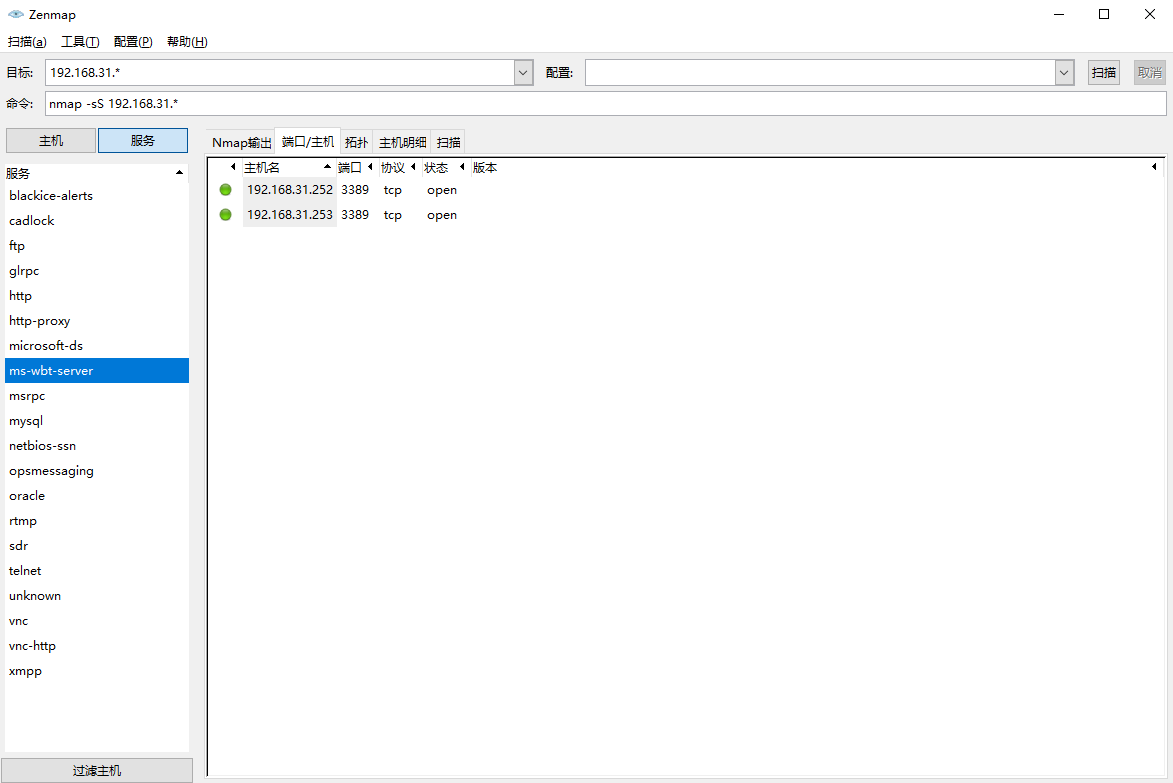Select opsmessaging service
The width and height of the screenshot is (1173, 783).
[97, 471]
